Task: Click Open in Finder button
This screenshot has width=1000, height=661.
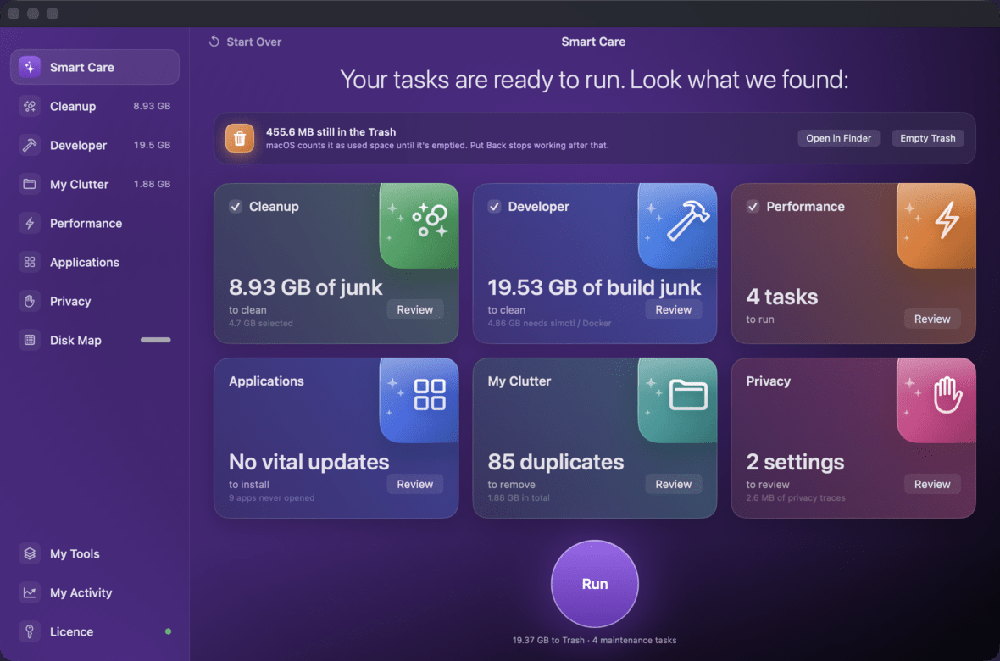Action: click(838, 138)
